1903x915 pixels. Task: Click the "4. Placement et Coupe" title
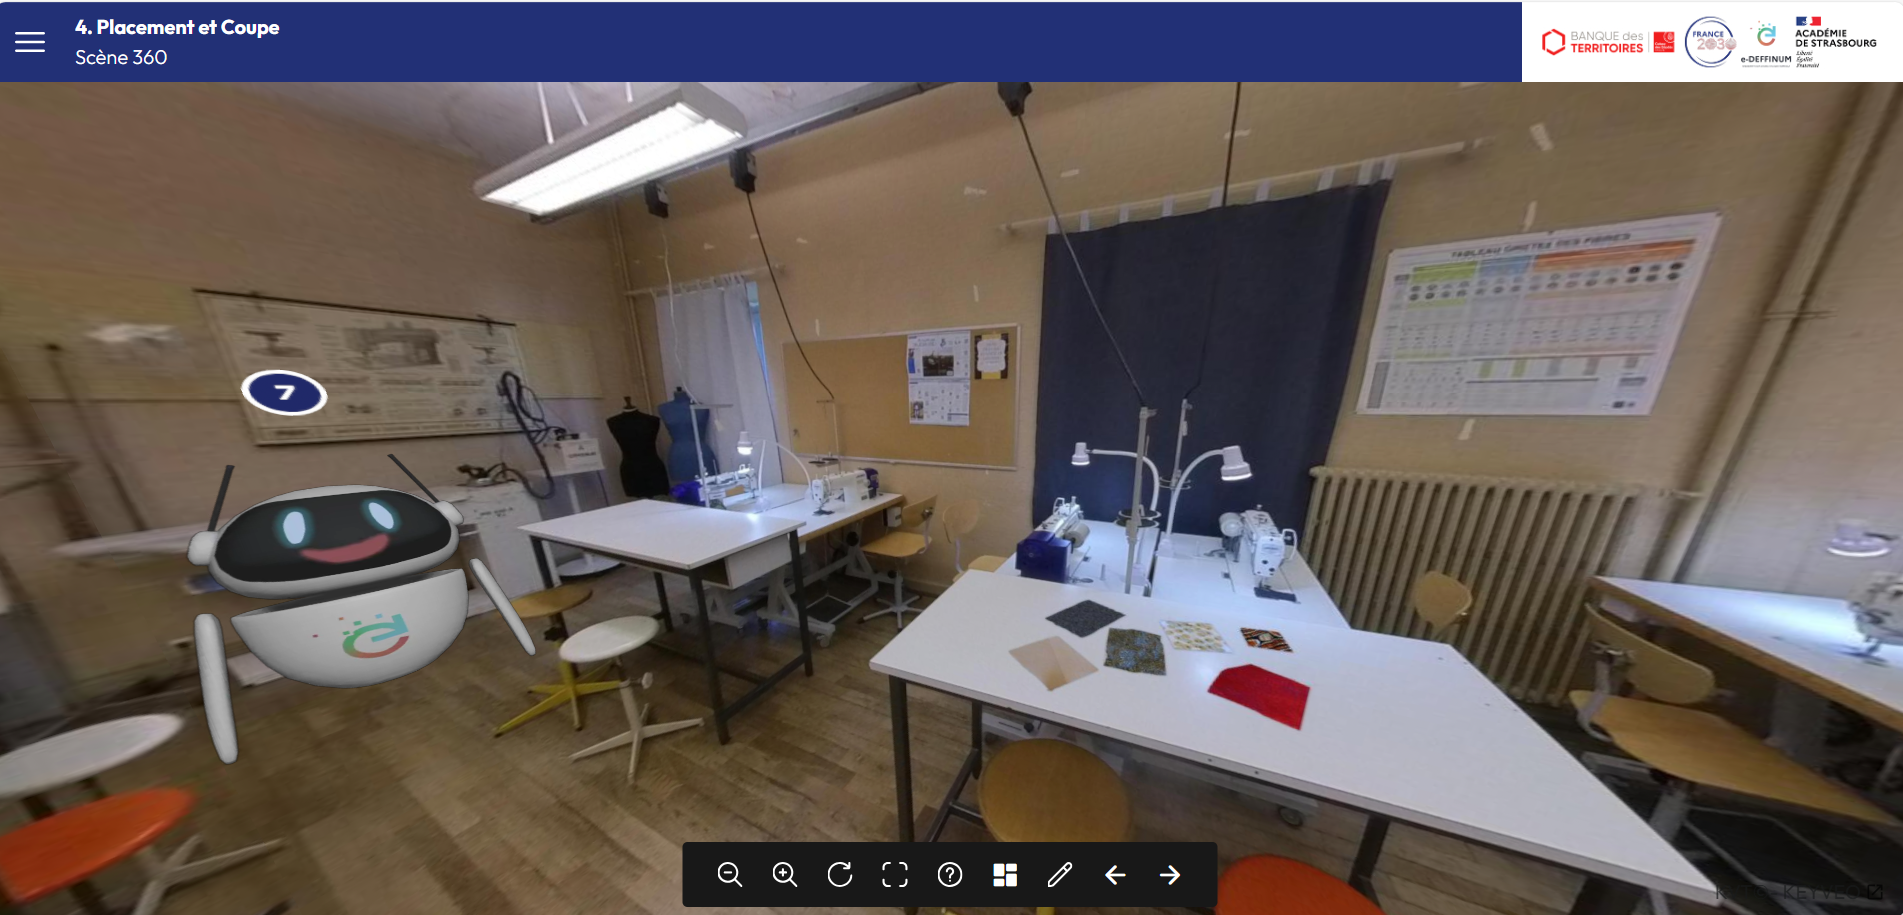pyautogui.click(x=177, y=27)
